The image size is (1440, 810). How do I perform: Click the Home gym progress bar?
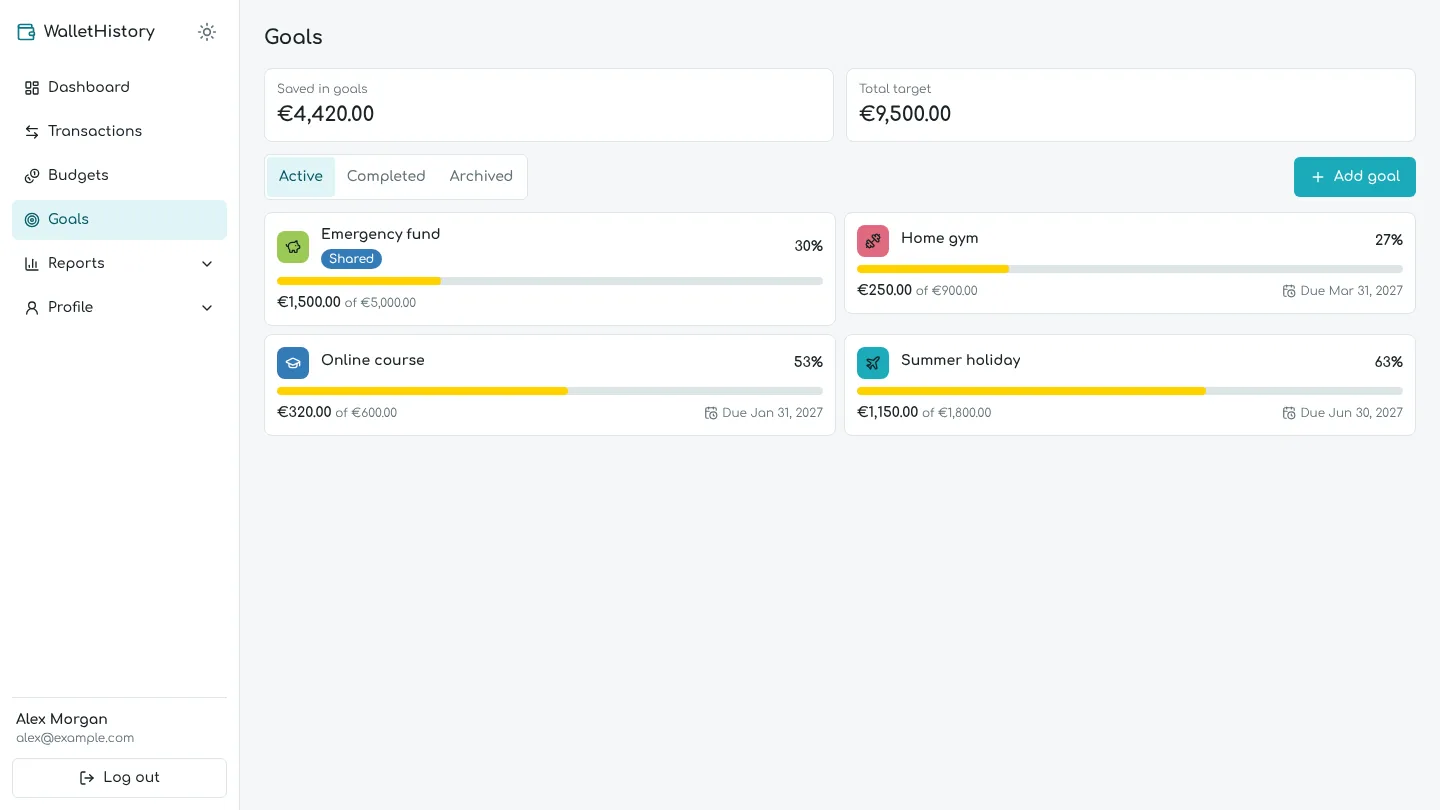(x=1130, y=269)
